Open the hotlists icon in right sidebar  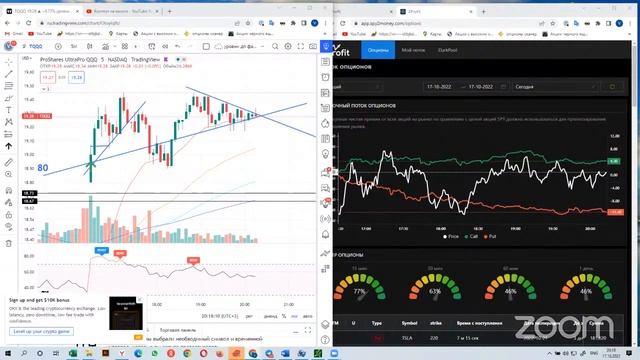tap(325, 123)
